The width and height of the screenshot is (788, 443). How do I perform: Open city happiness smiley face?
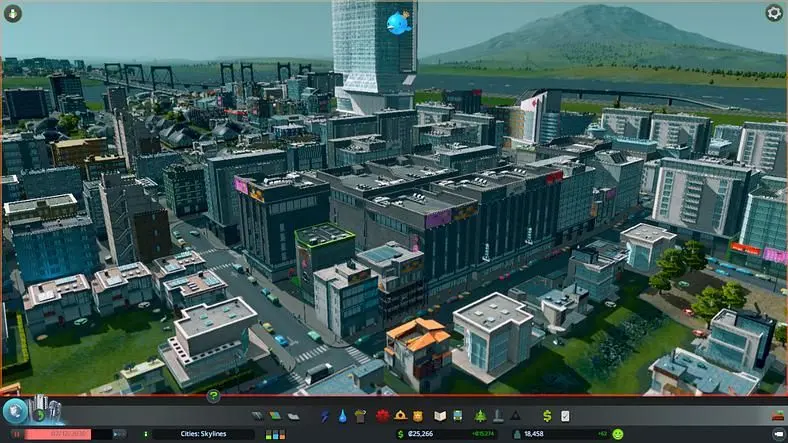618,434
